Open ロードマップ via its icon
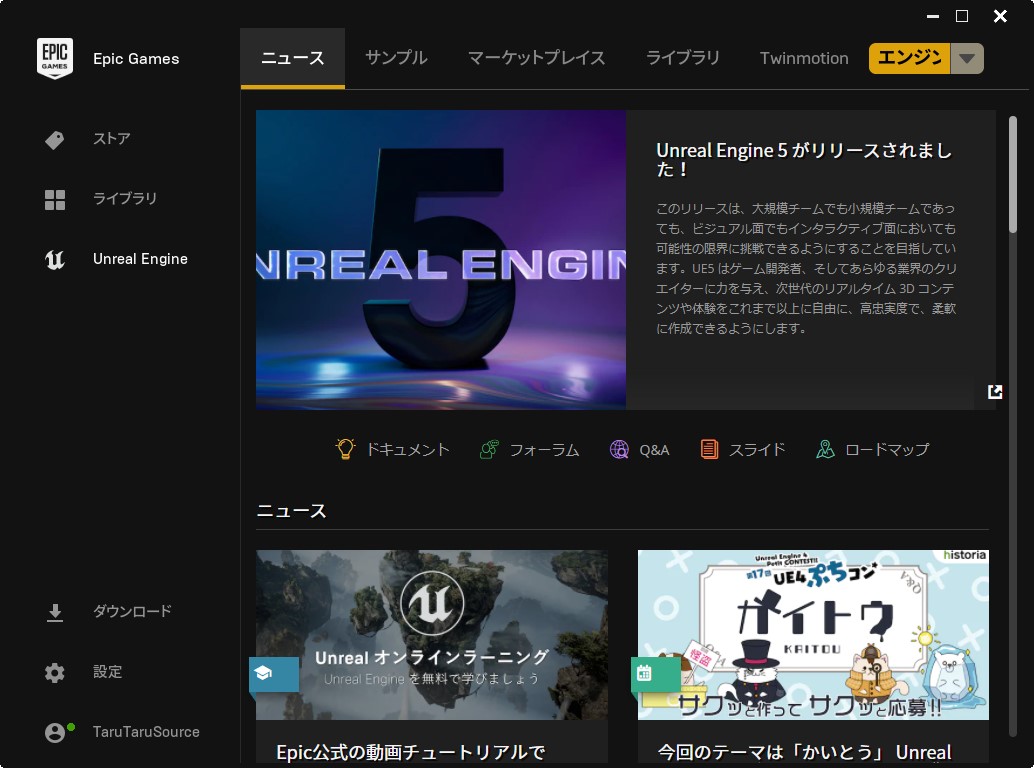 (x=825, y=449)
